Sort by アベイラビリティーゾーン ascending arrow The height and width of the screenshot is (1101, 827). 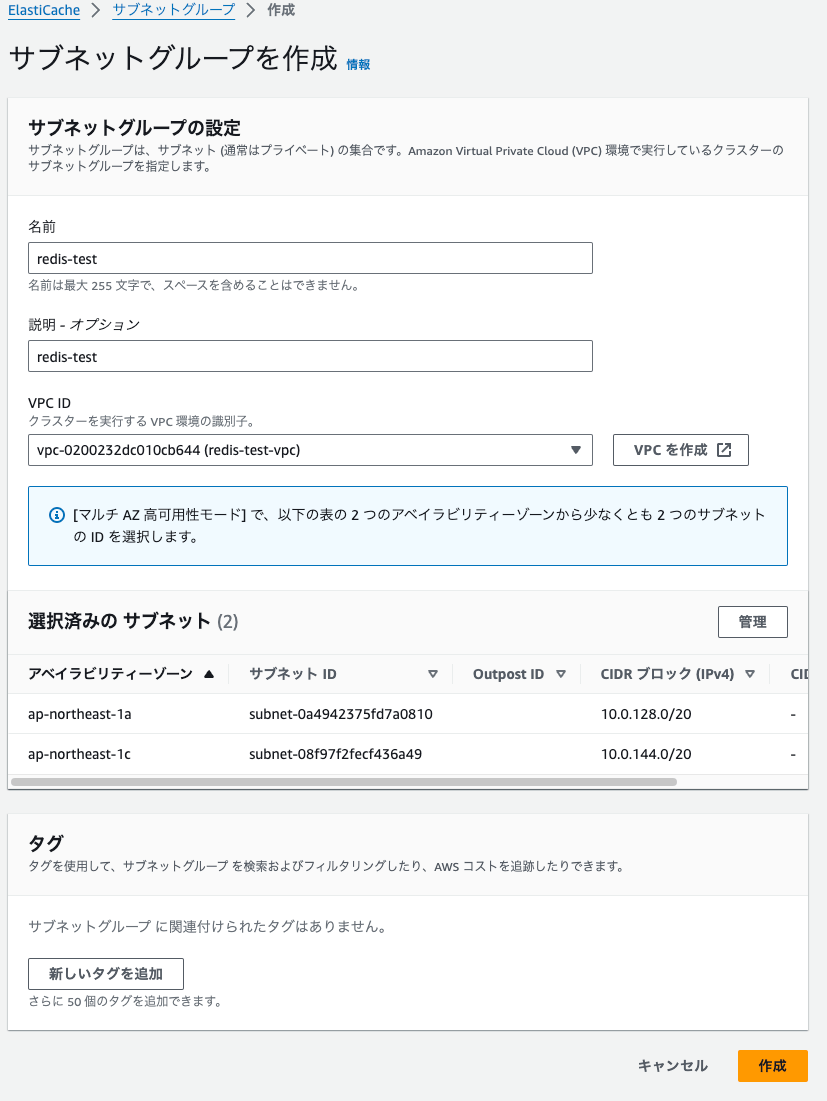(209, 674)
